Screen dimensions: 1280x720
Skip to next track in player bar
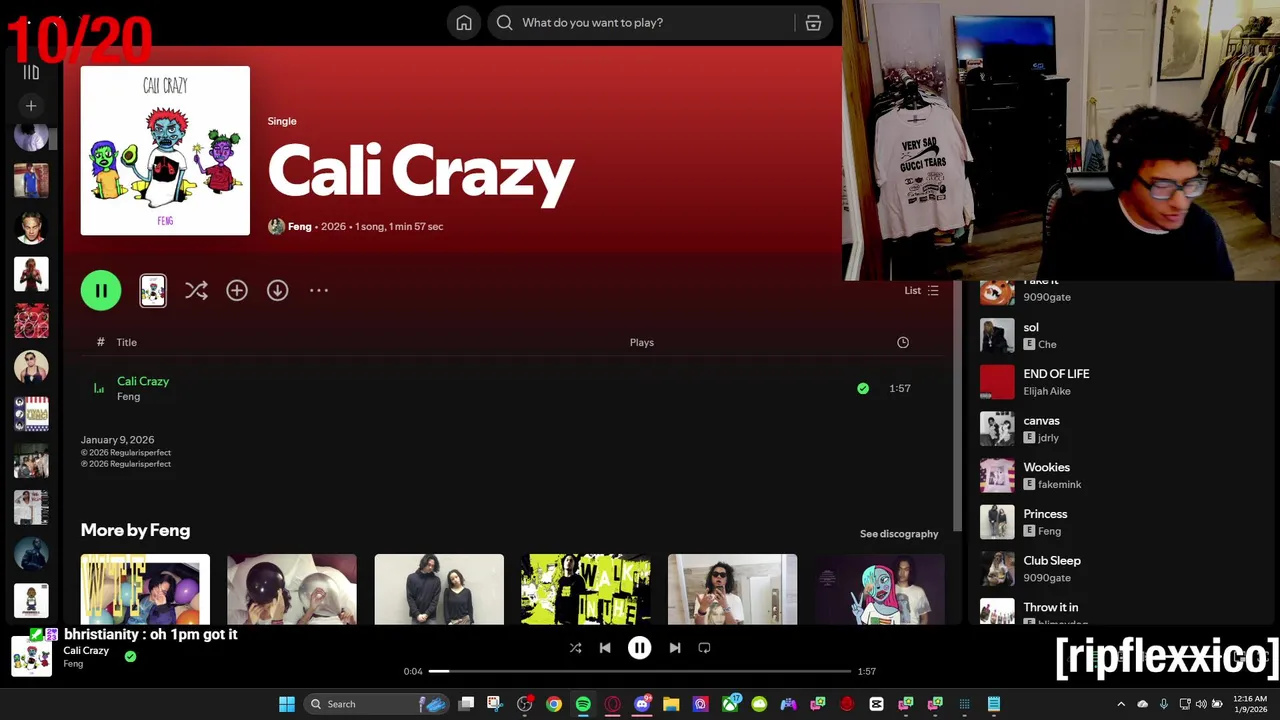point(675,648)
